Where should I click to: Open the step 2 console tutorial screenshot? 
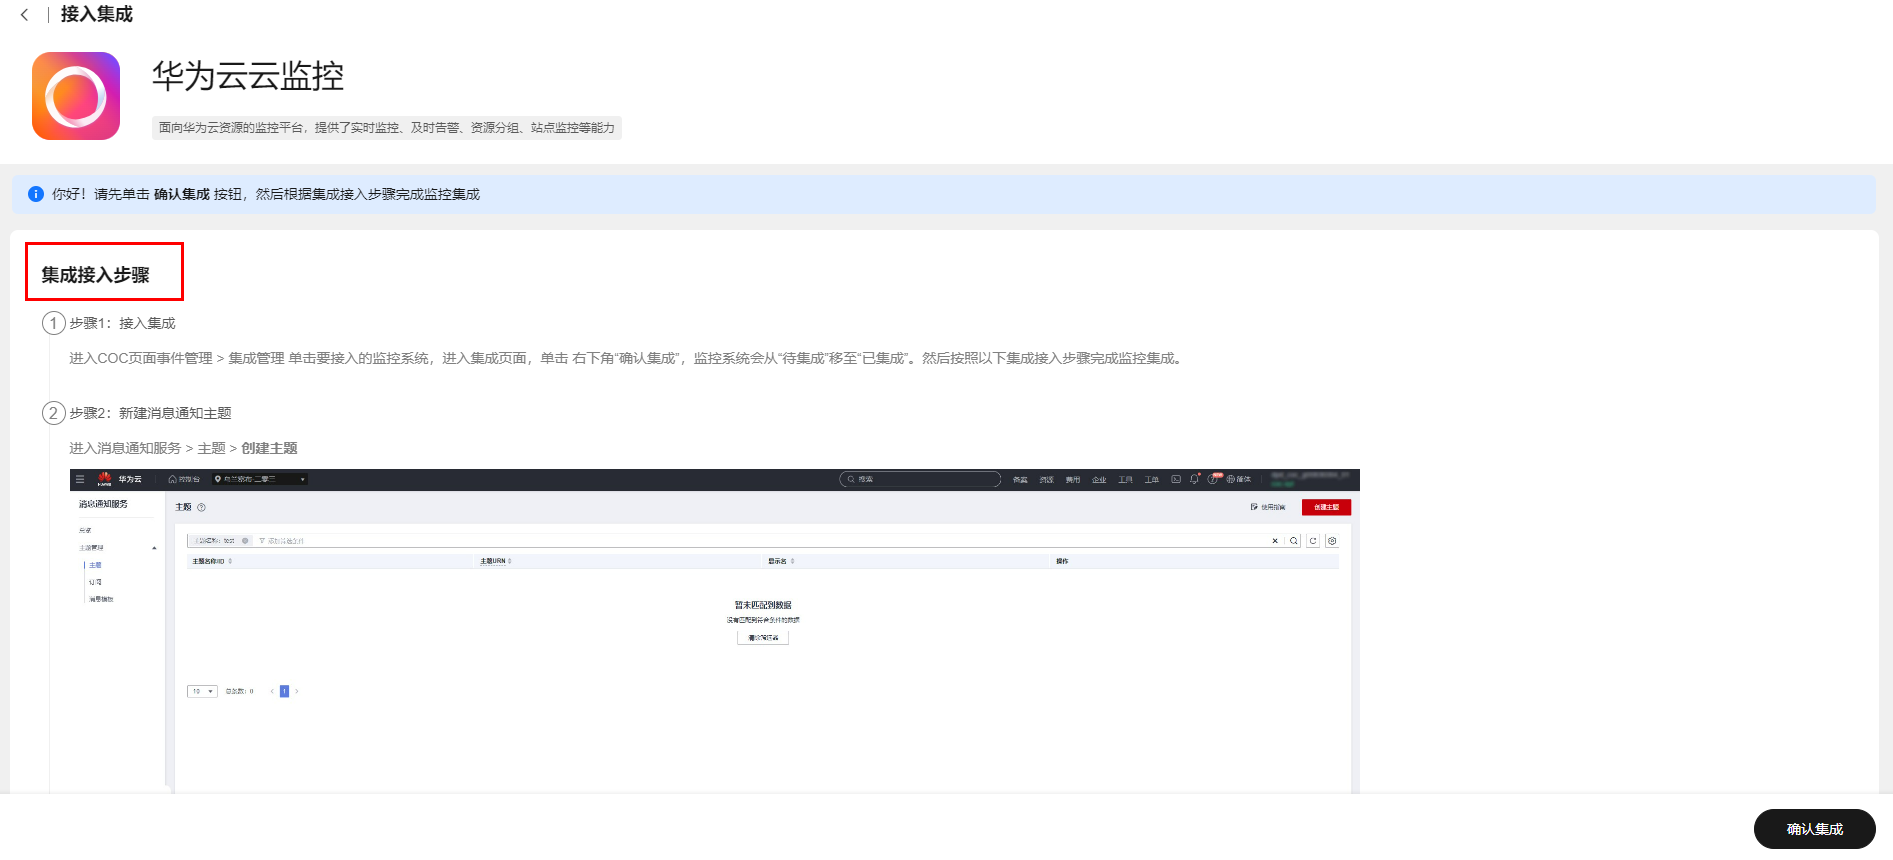[715, 631]
